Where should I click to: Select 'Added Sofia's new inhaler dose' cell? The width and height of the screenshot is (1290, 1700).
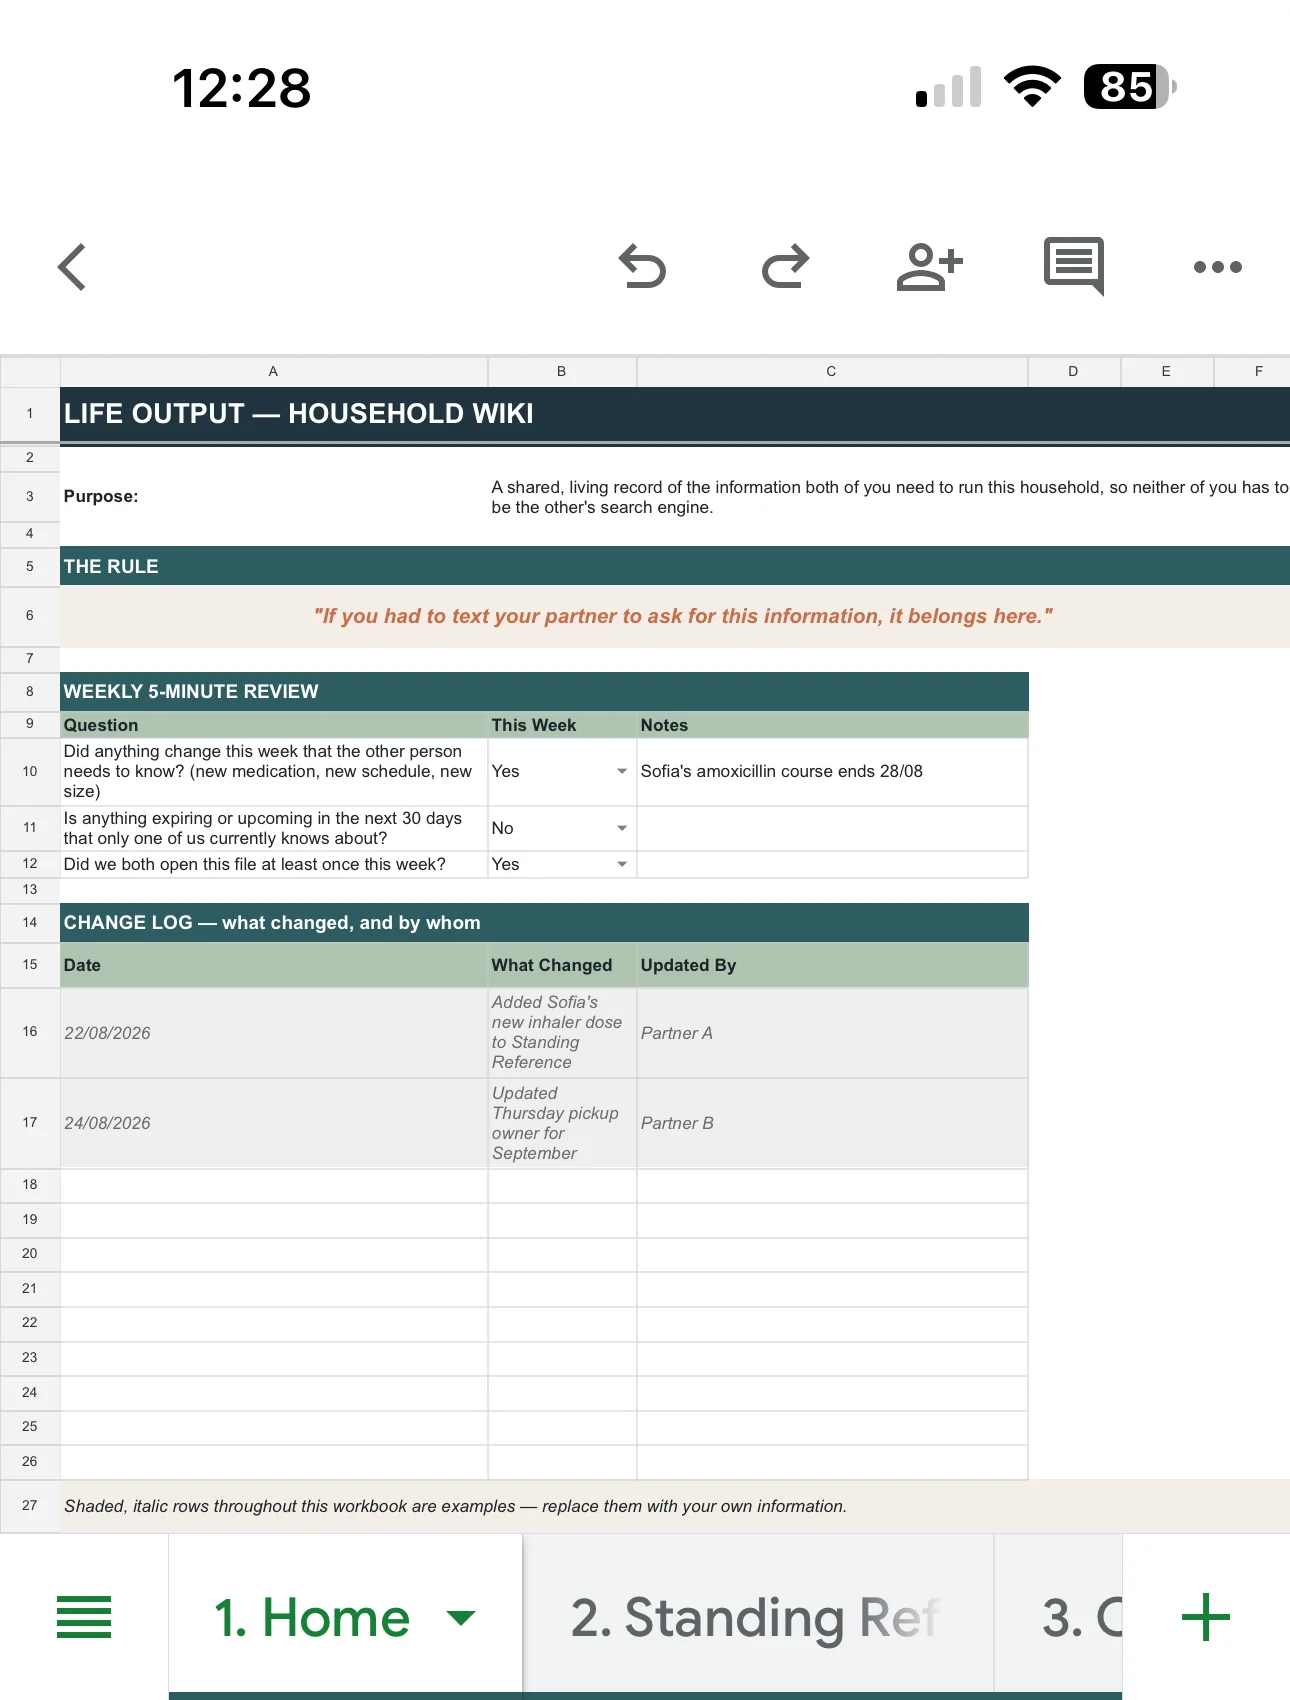(562, 1033)
